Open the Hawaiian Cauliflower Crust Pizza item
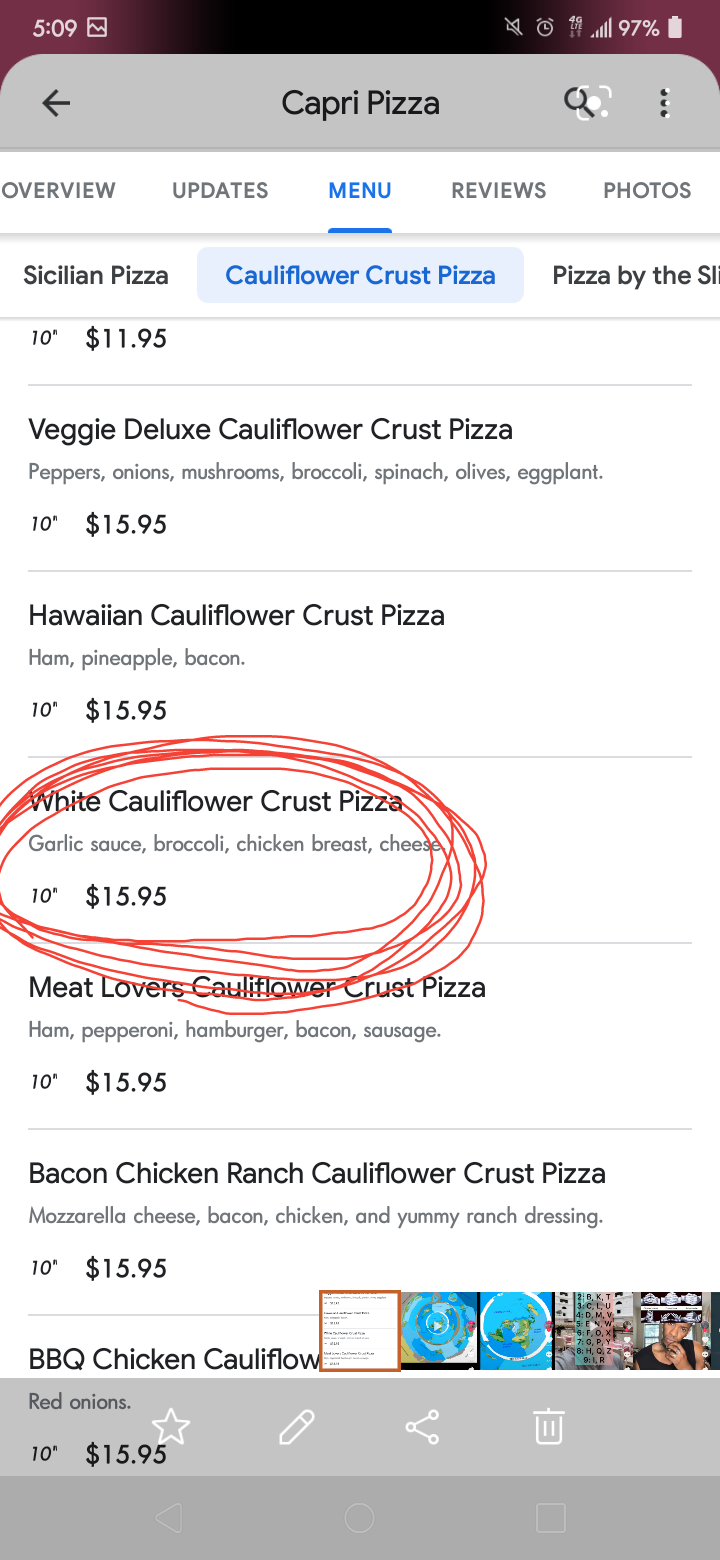 click(x=236, y=616)
